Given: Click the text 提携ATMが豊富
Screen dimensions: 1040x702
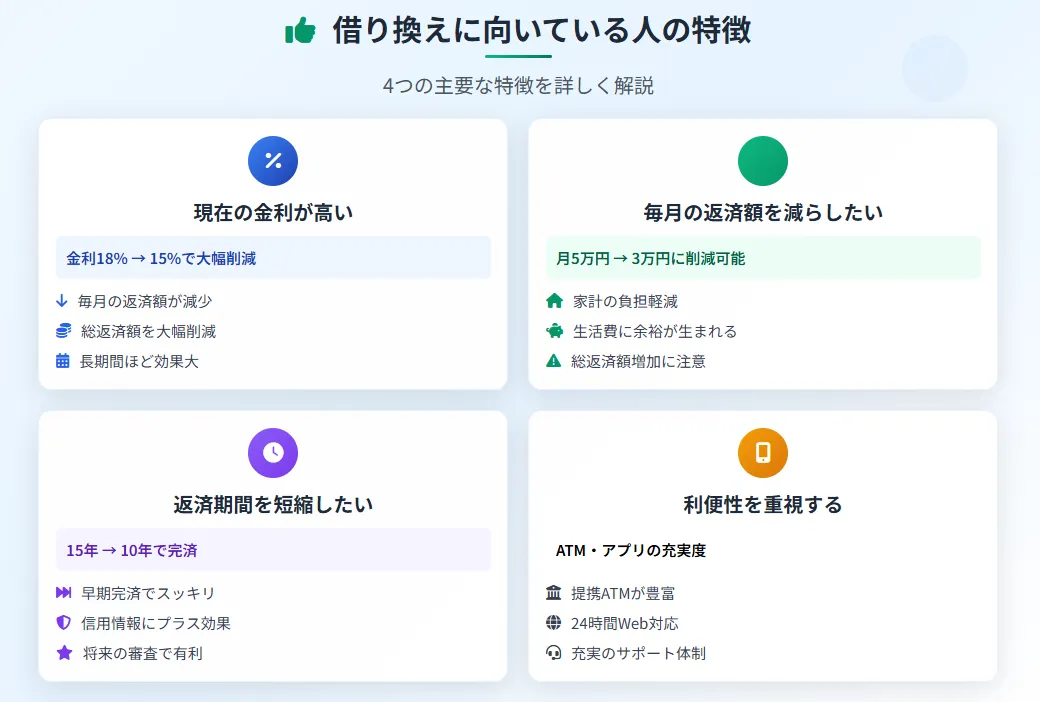Looking at the screenshot, I should coord(623,593).
